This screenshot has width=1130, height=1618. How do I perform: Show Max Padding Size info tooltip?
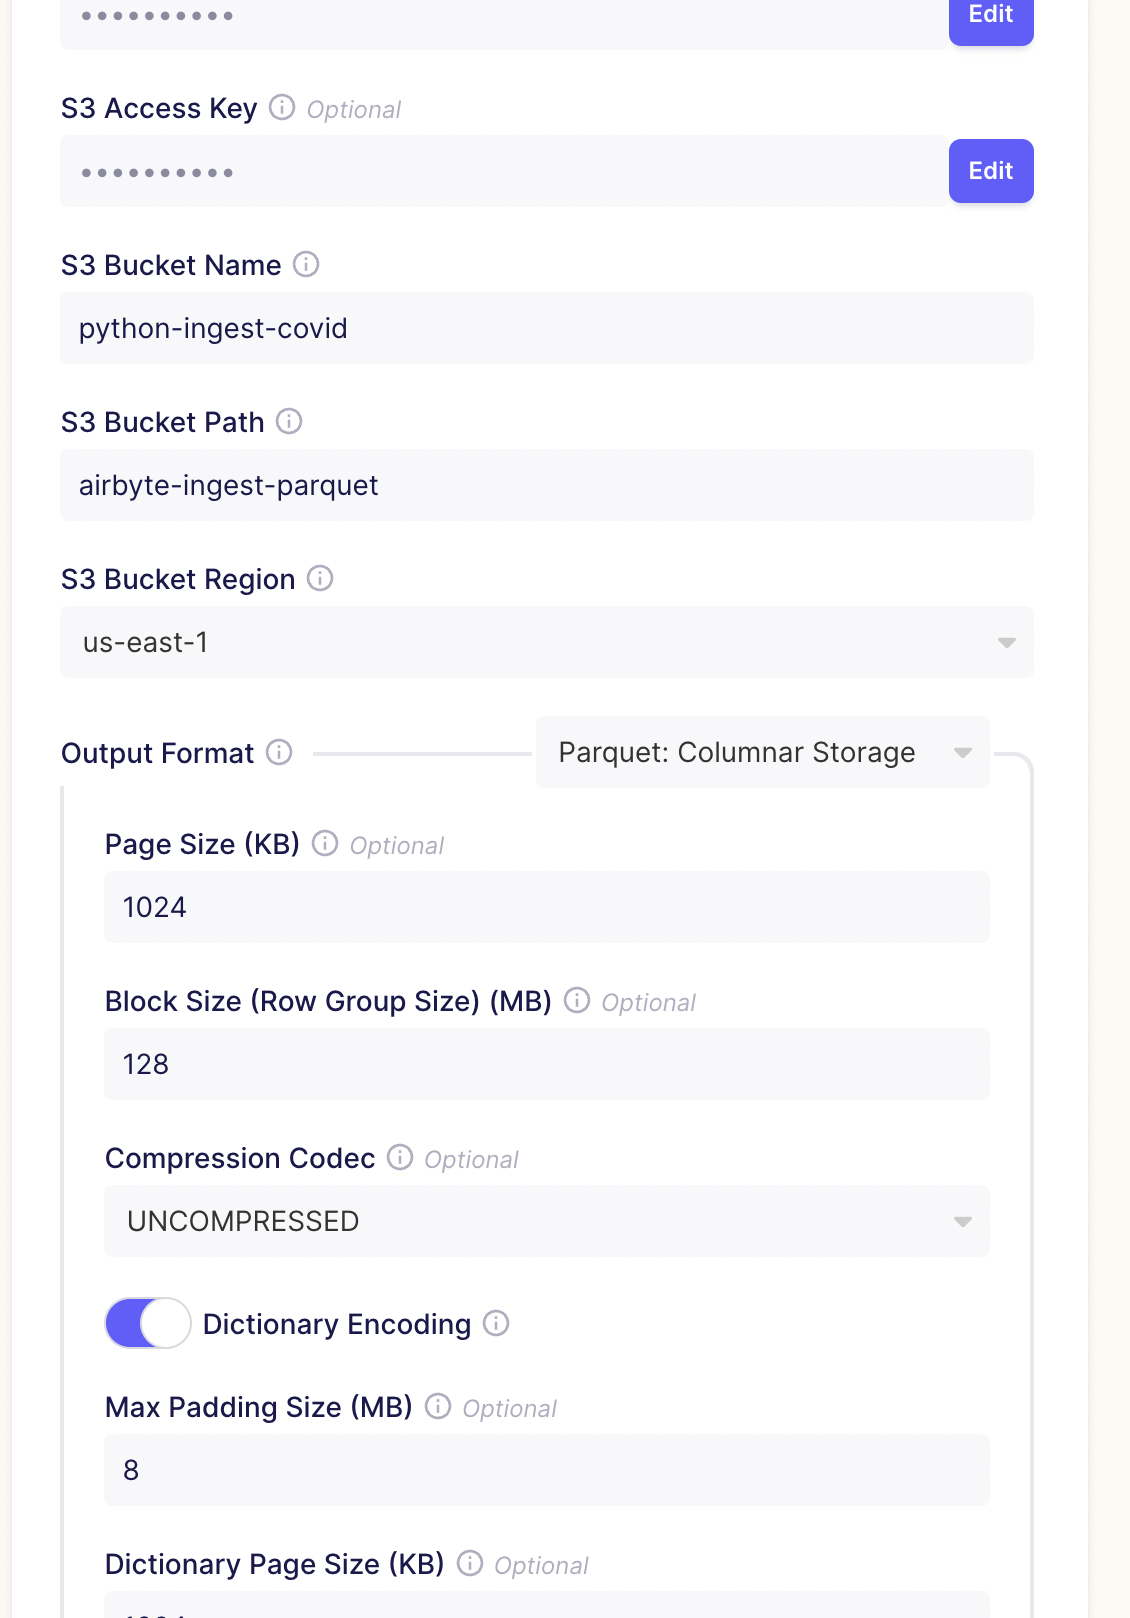pos(438,1406)
